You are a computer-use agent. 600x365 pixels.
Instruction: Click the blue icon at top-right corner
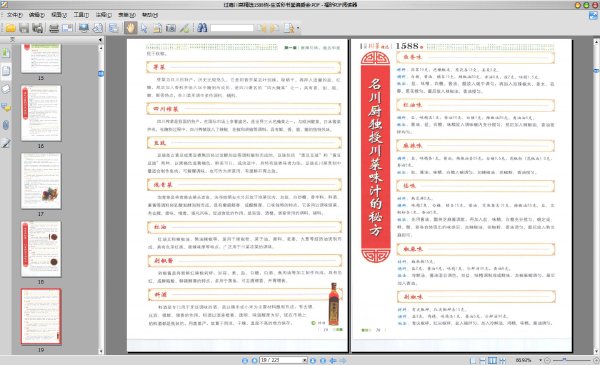(593, 15)
